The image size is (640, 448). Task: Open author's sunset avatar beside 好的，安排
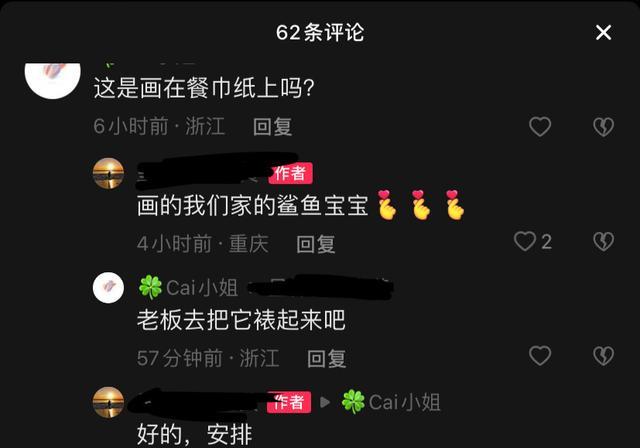[x=108, y=402]
